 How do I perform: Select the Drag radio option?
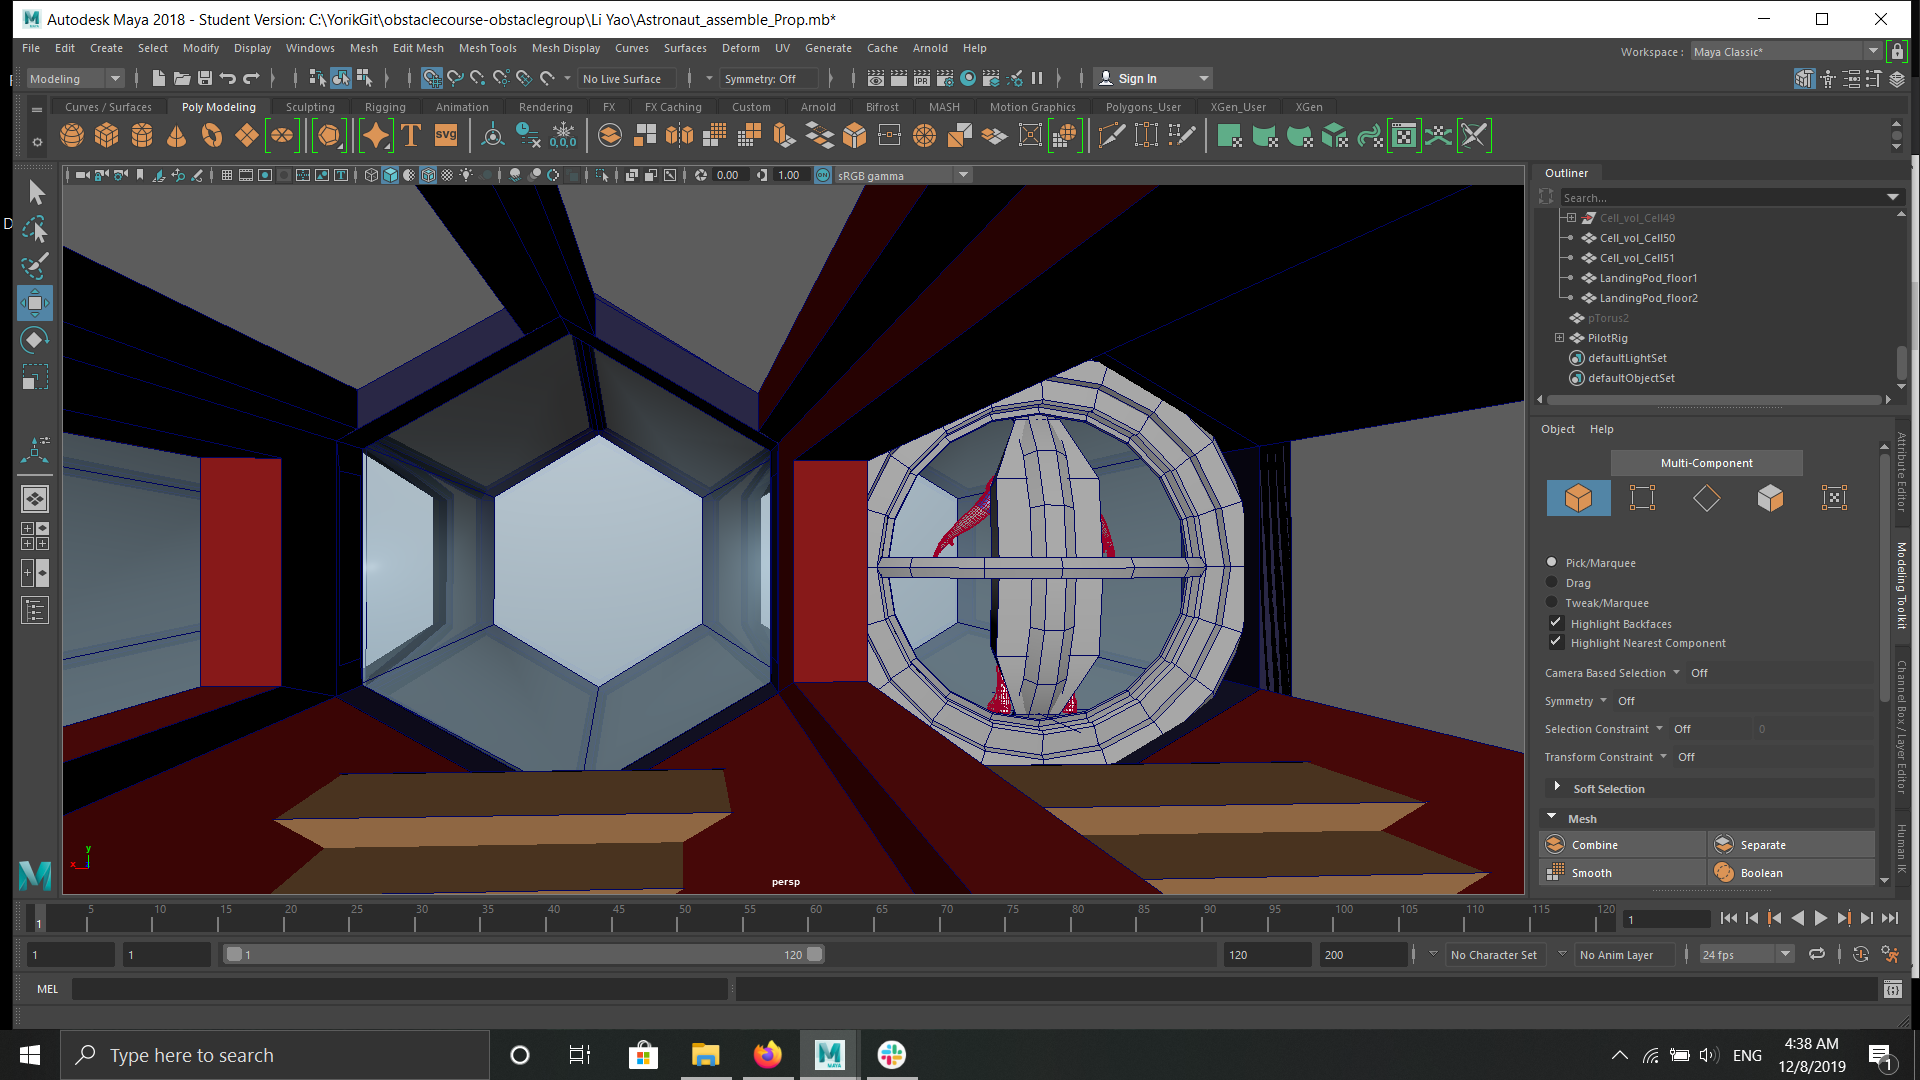point(1552,582)
